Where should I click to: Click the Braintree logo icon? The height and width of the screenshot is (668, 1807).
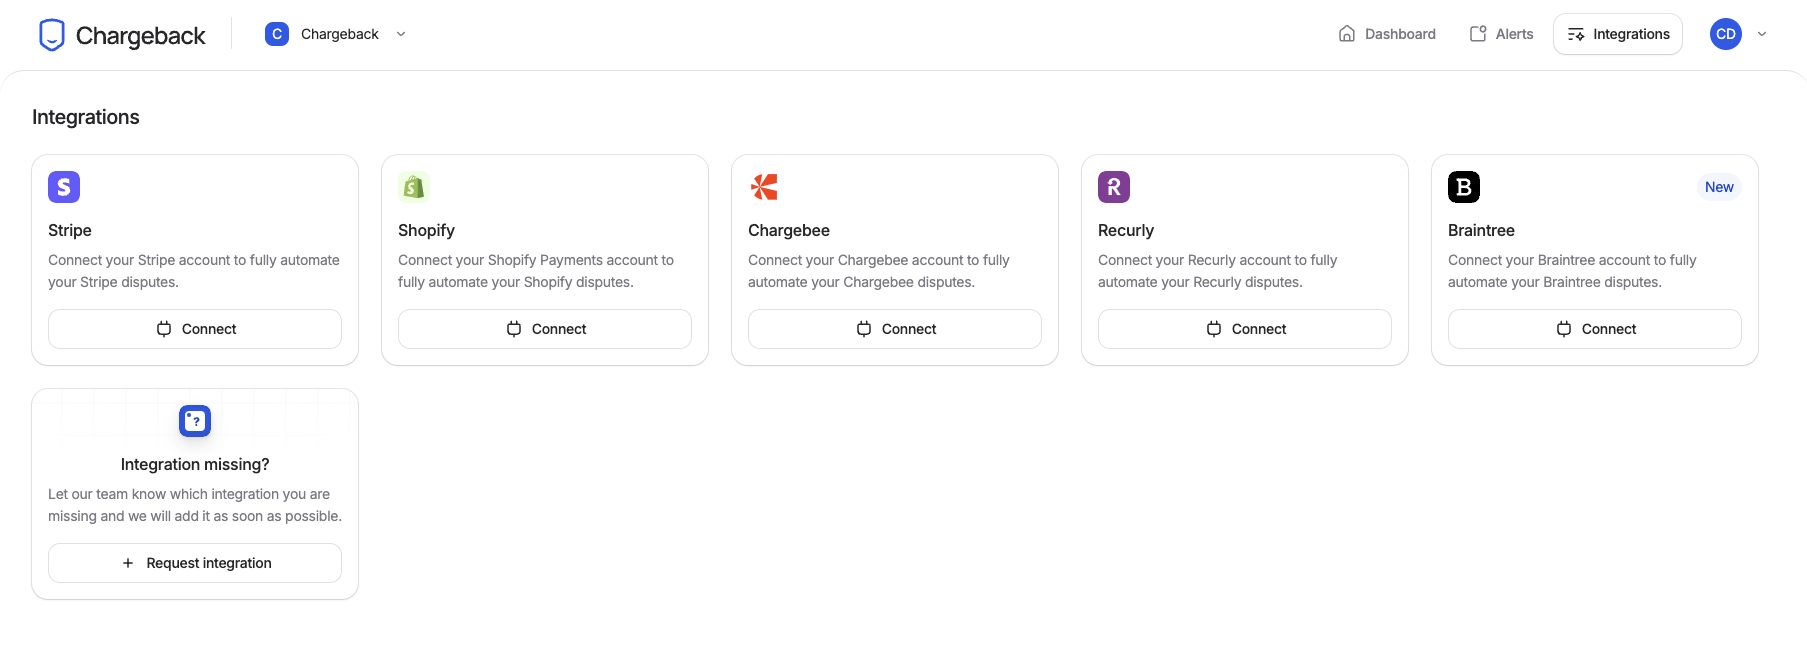pos(1464,187)
